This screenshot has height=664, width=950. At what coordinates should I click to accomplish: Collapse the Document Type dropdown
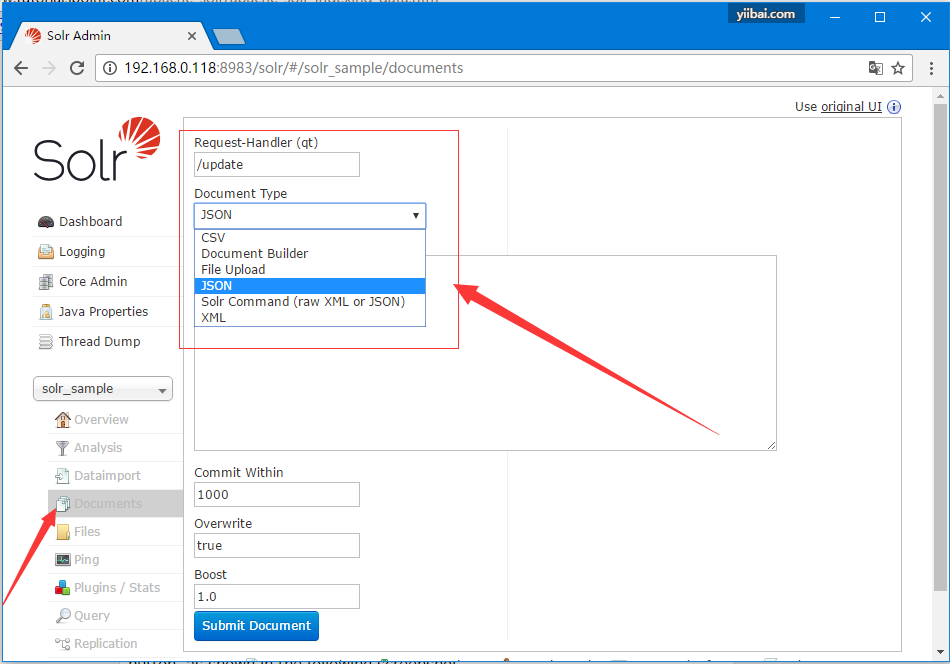pyautogui.click(x=309, y=215)
